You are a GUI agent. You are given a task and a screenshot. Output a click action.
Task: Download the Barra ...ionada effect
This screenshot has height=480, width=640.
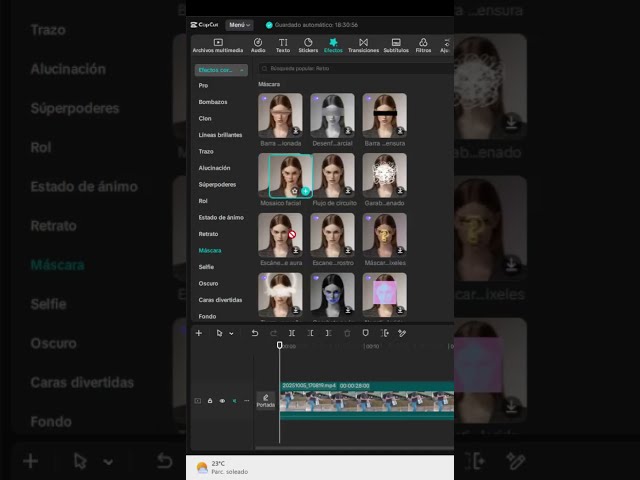pos(296,131)
